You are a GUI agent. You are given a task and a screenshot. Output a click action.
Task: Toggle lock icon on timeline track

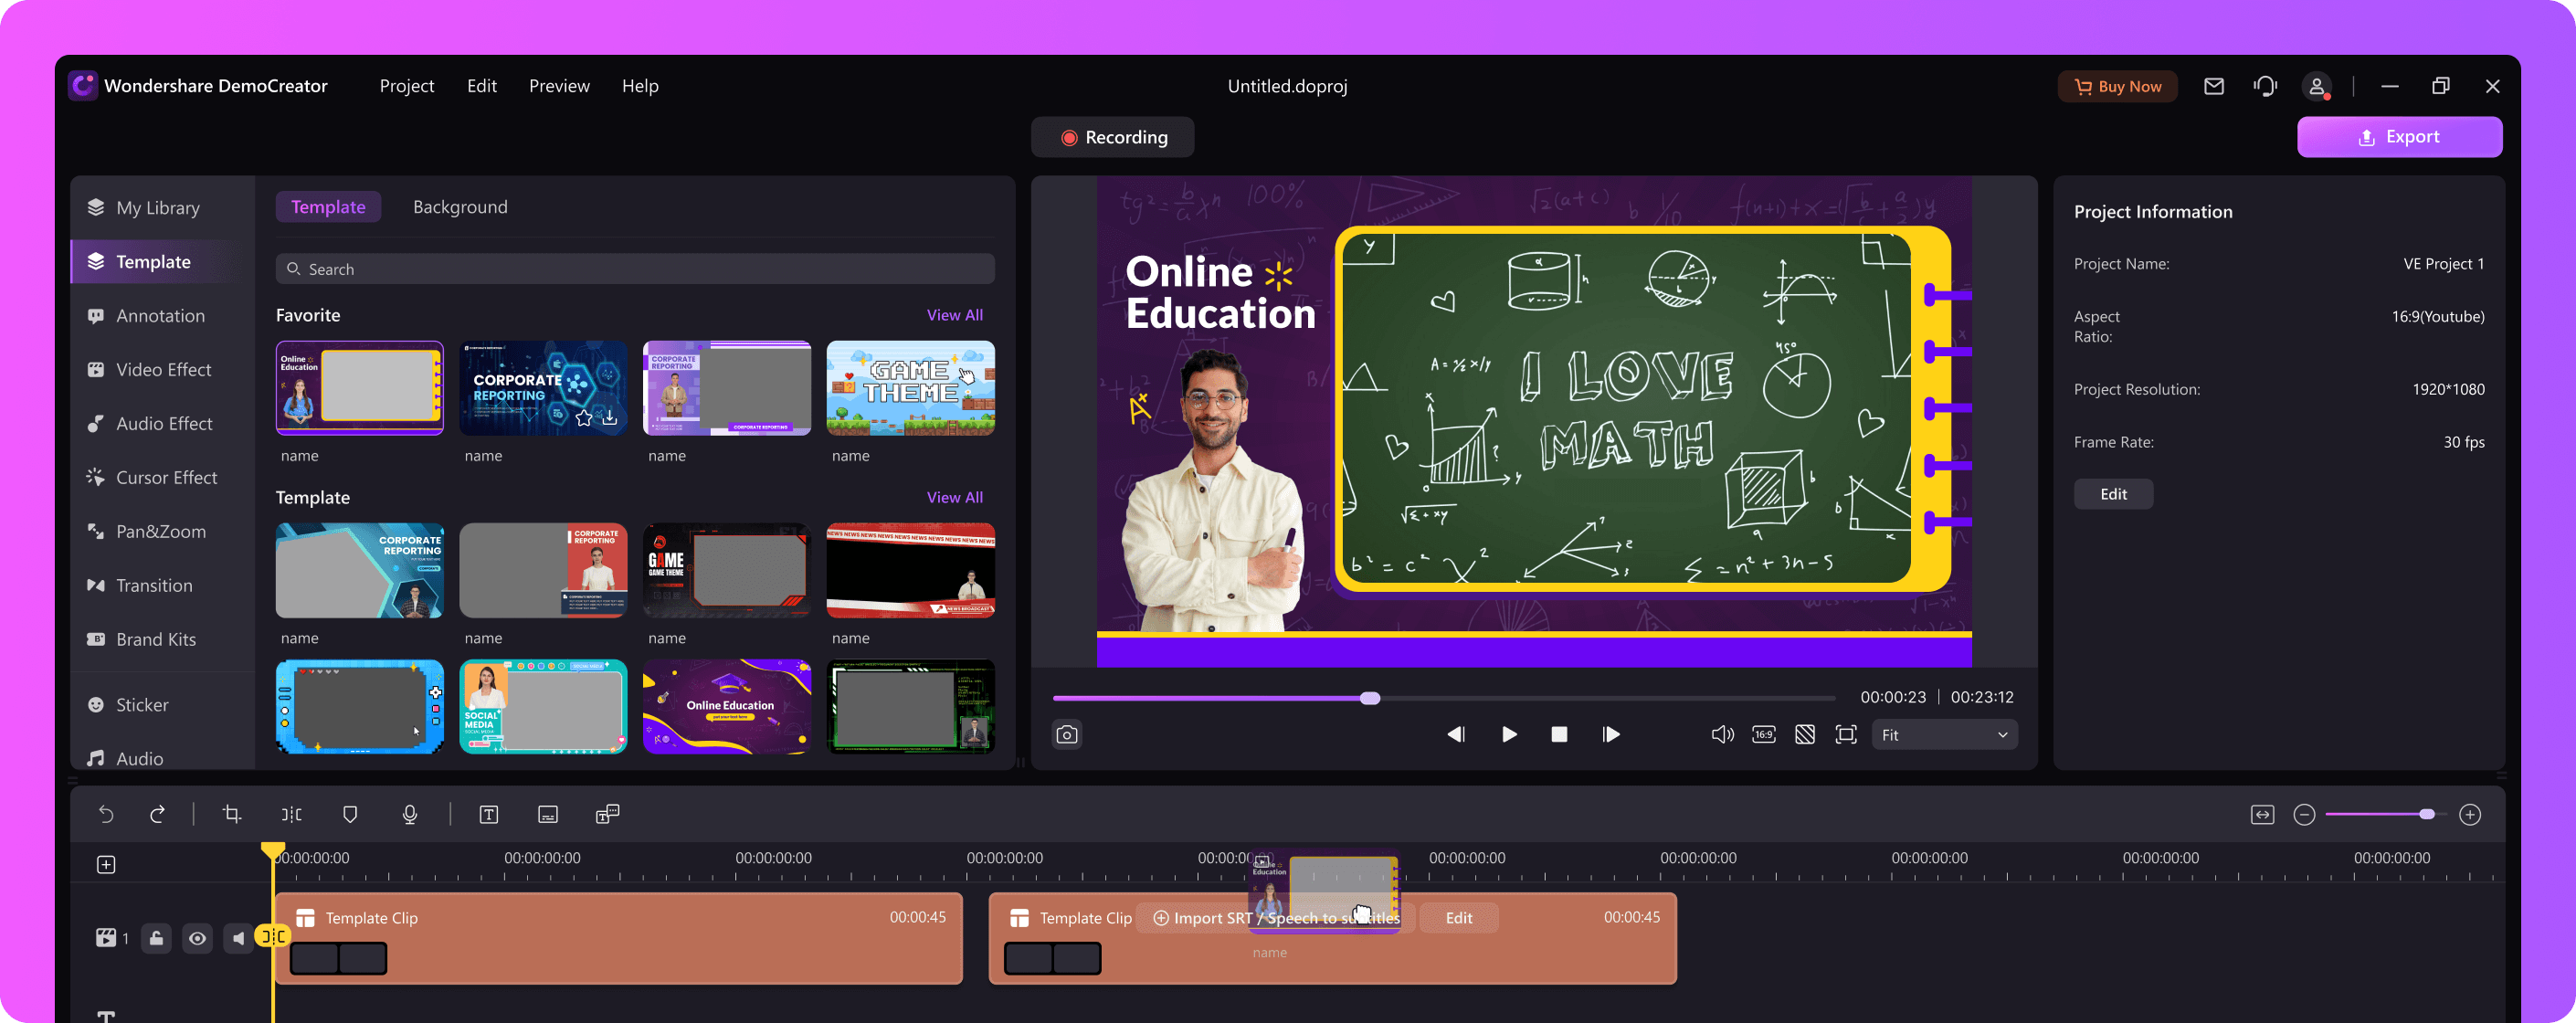tap(156, 936)
